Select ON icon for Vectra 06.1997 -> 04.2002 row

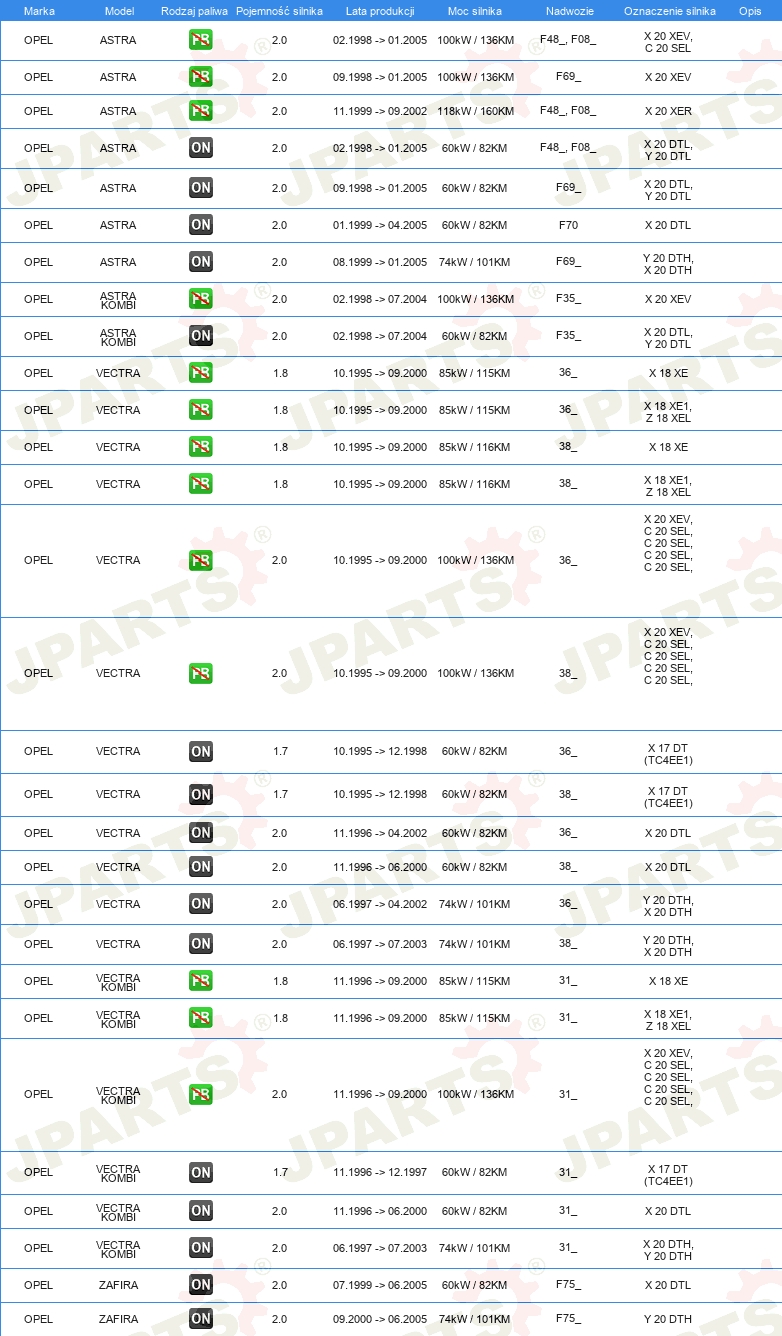pos(201,904)
